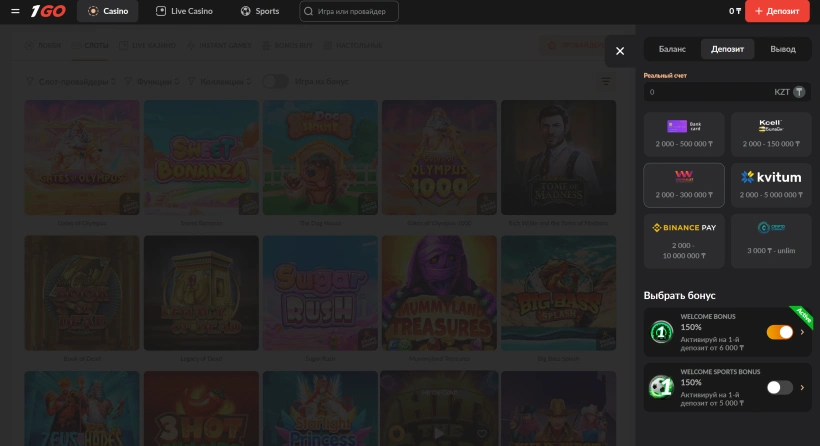
Task: Expand Welcome Bonus details arrow
Action: (802, 332)
